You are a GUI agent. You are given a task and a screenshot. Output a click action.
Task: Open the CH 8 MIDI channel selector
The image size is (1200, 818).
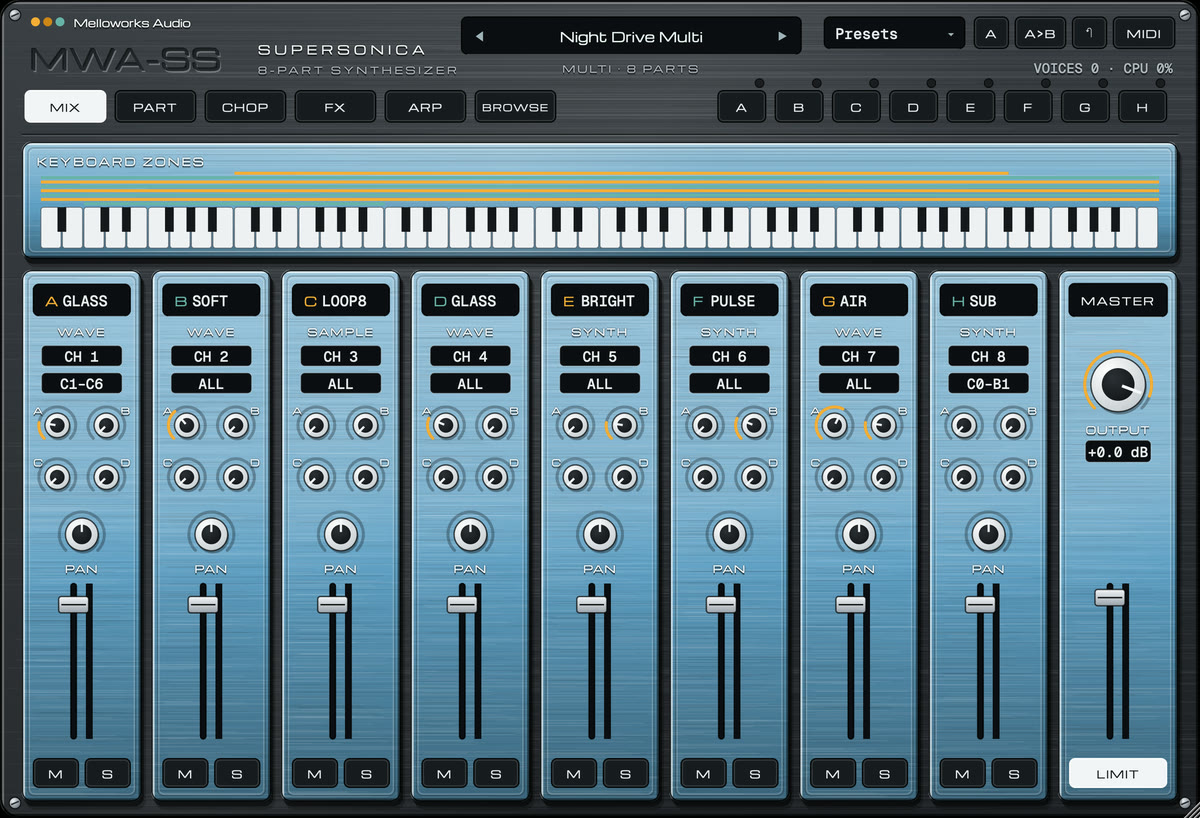tap(988, 356)
